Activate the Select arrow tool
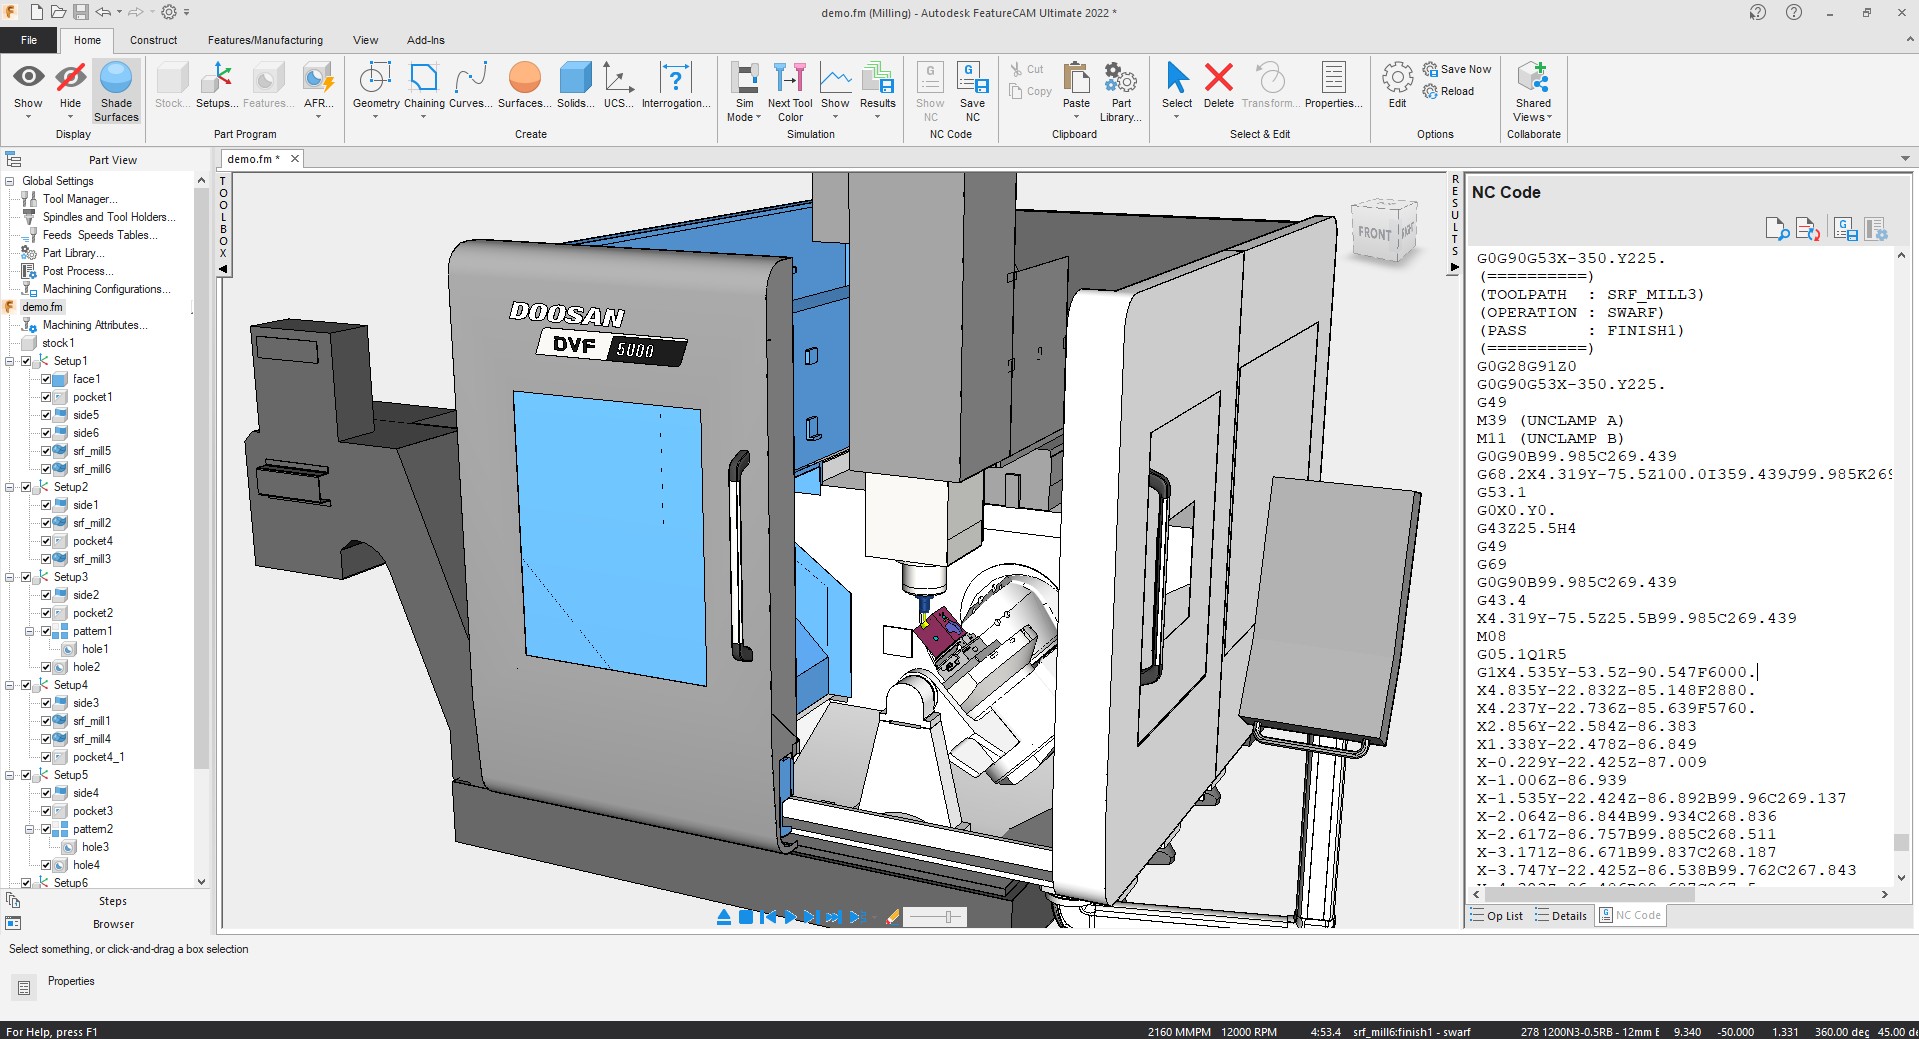Image resolution: width=1919 pixels, height=1039 pixels. point(1177,78)
